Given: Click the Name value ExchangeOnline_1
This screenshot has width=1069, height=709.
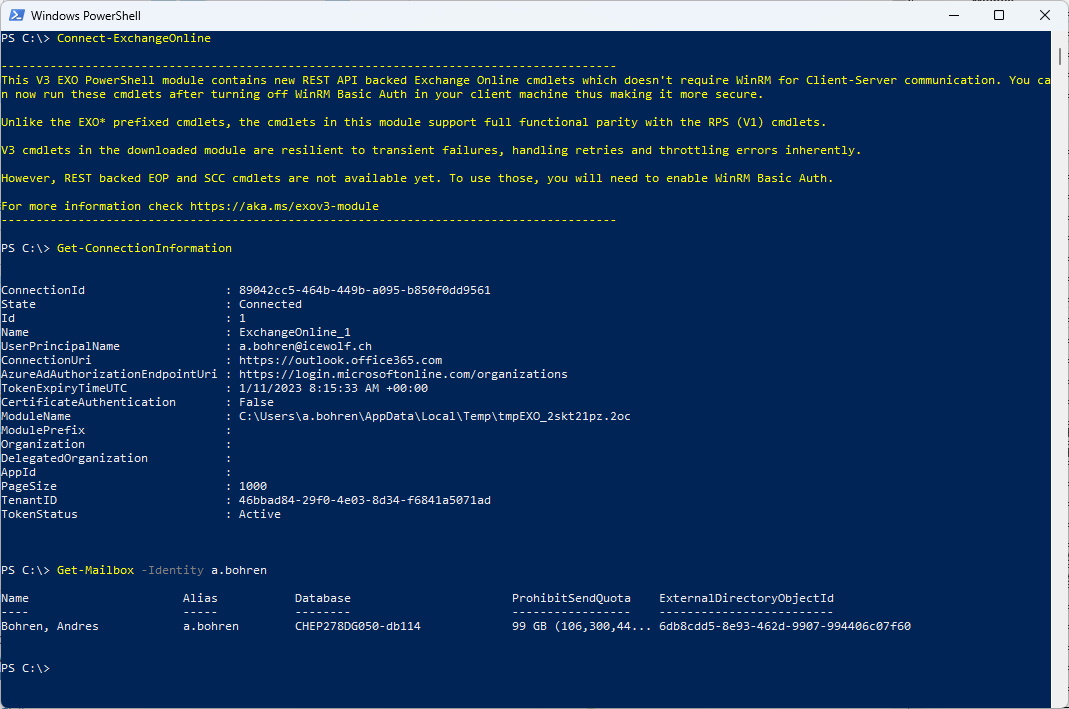Looking at the screenshot, I should point(295,332).
